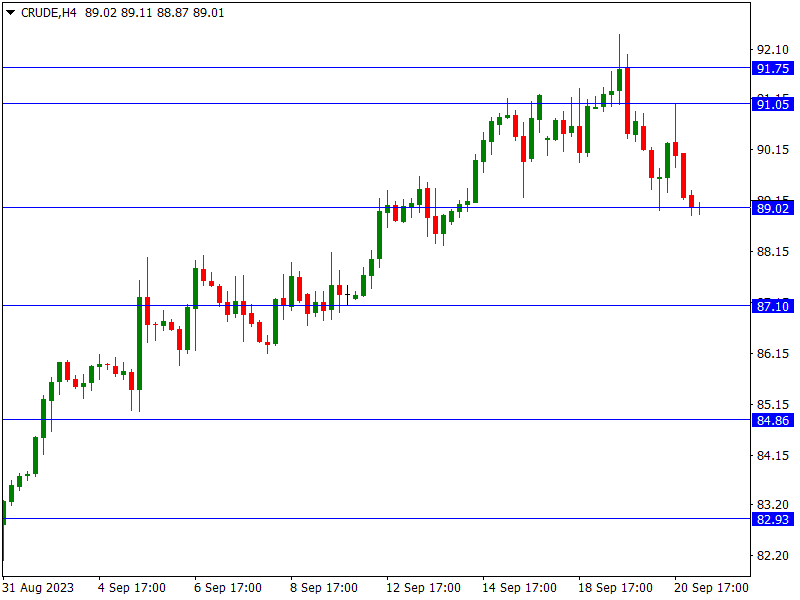Image resolution: width=800 pixels, height=600 pixels.
Task: Click the 14 Sep 17:00 time label
Action: pos(519,588)
